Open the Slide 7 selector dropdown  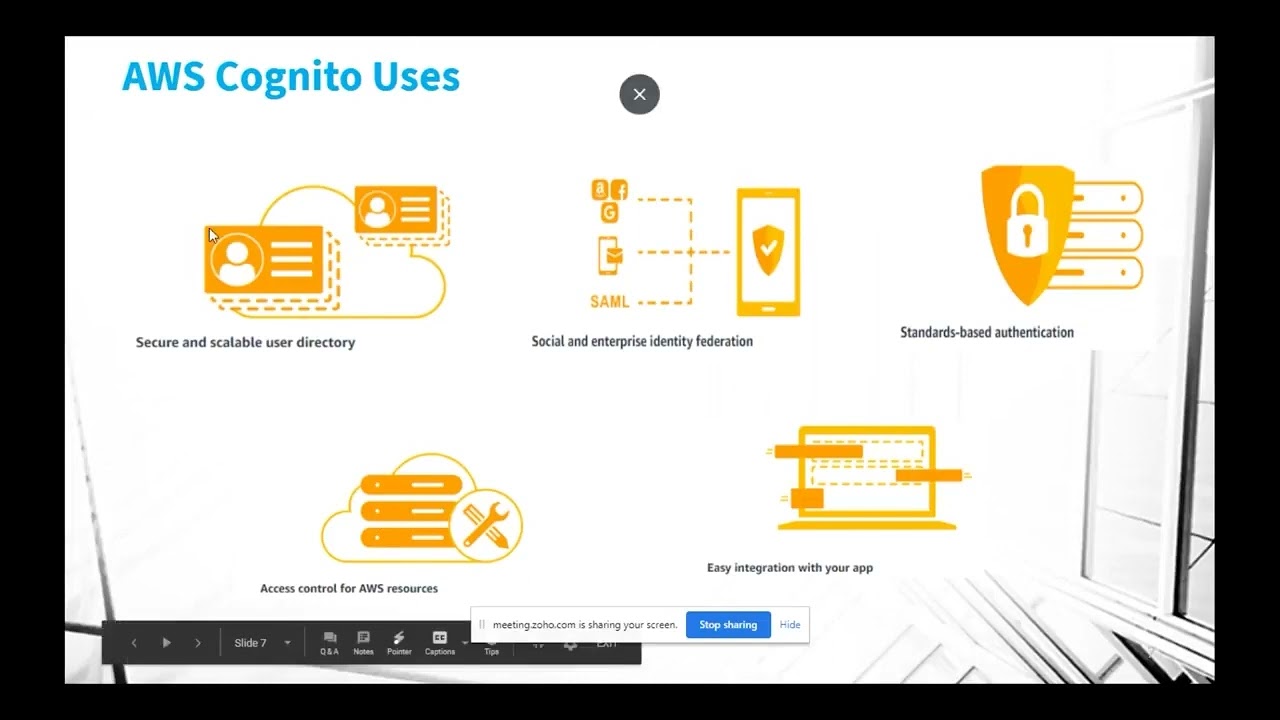coord(263,643)
